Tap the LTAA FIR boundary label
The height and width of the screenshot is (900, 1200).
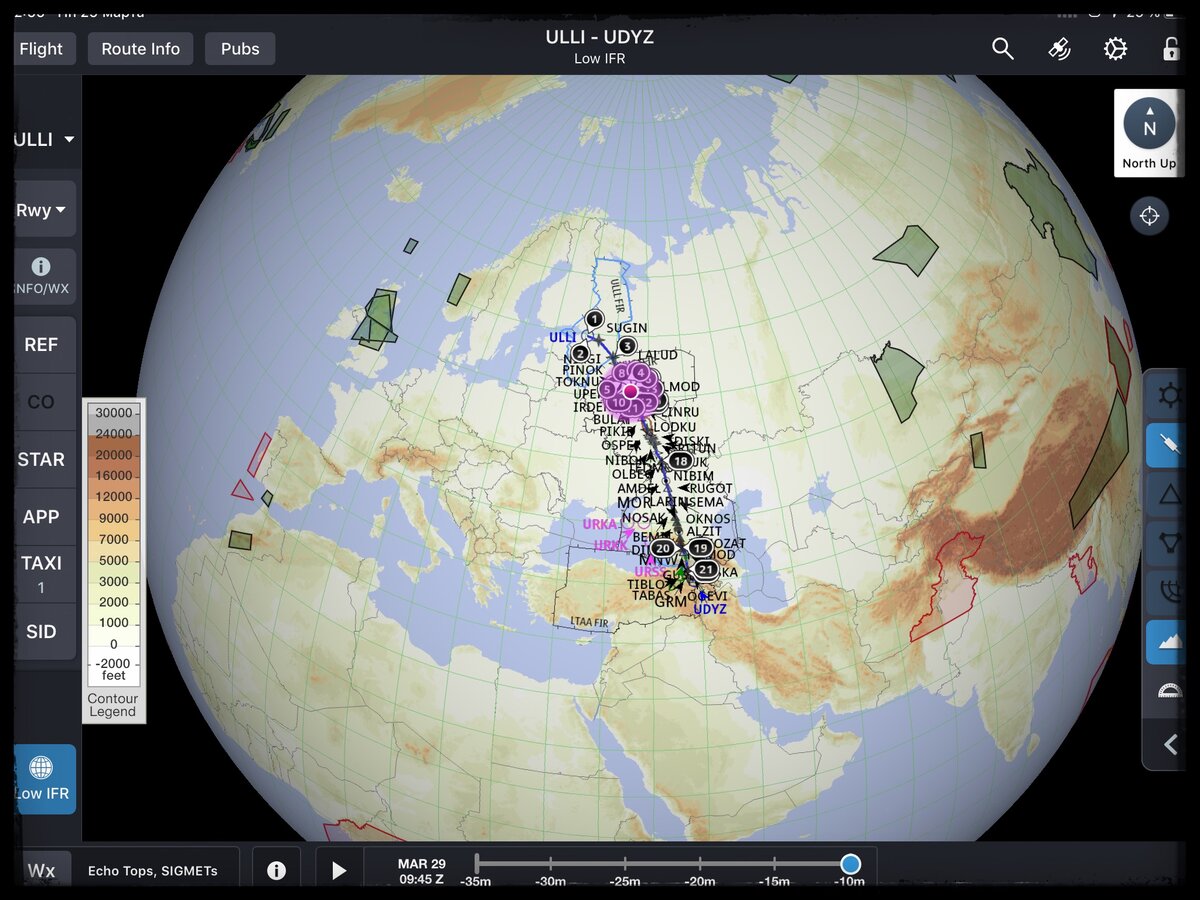tap(589, 622)
